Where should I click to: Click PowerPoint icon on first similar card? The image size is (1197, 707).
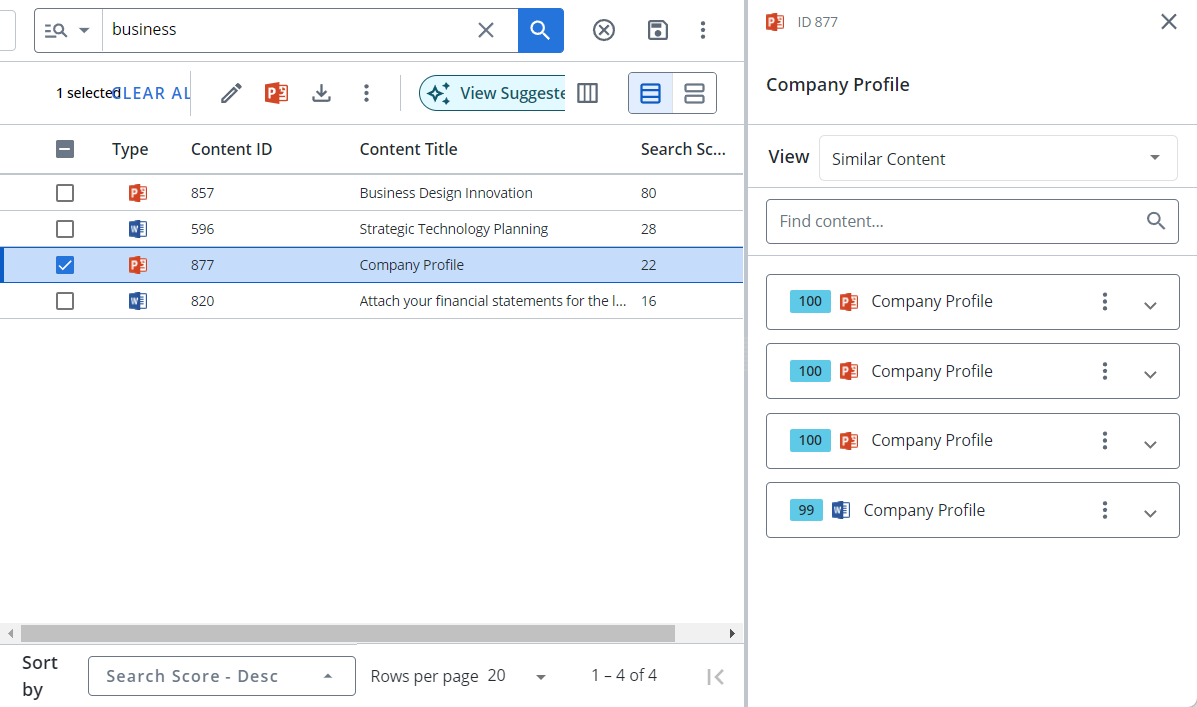tap(849, 302)
